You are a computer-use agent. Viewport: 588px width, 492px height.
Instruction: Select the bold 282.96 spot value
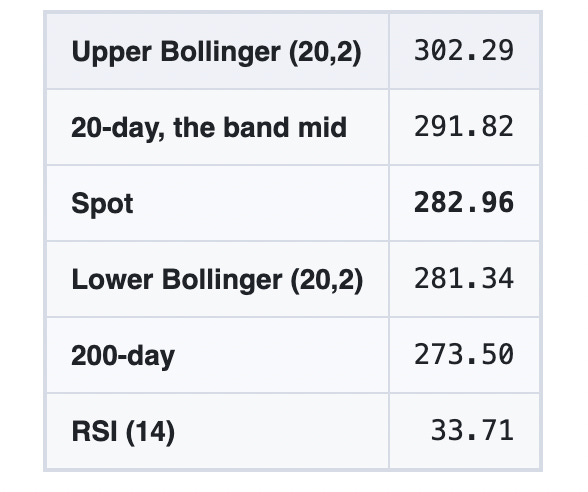point(464,203)
